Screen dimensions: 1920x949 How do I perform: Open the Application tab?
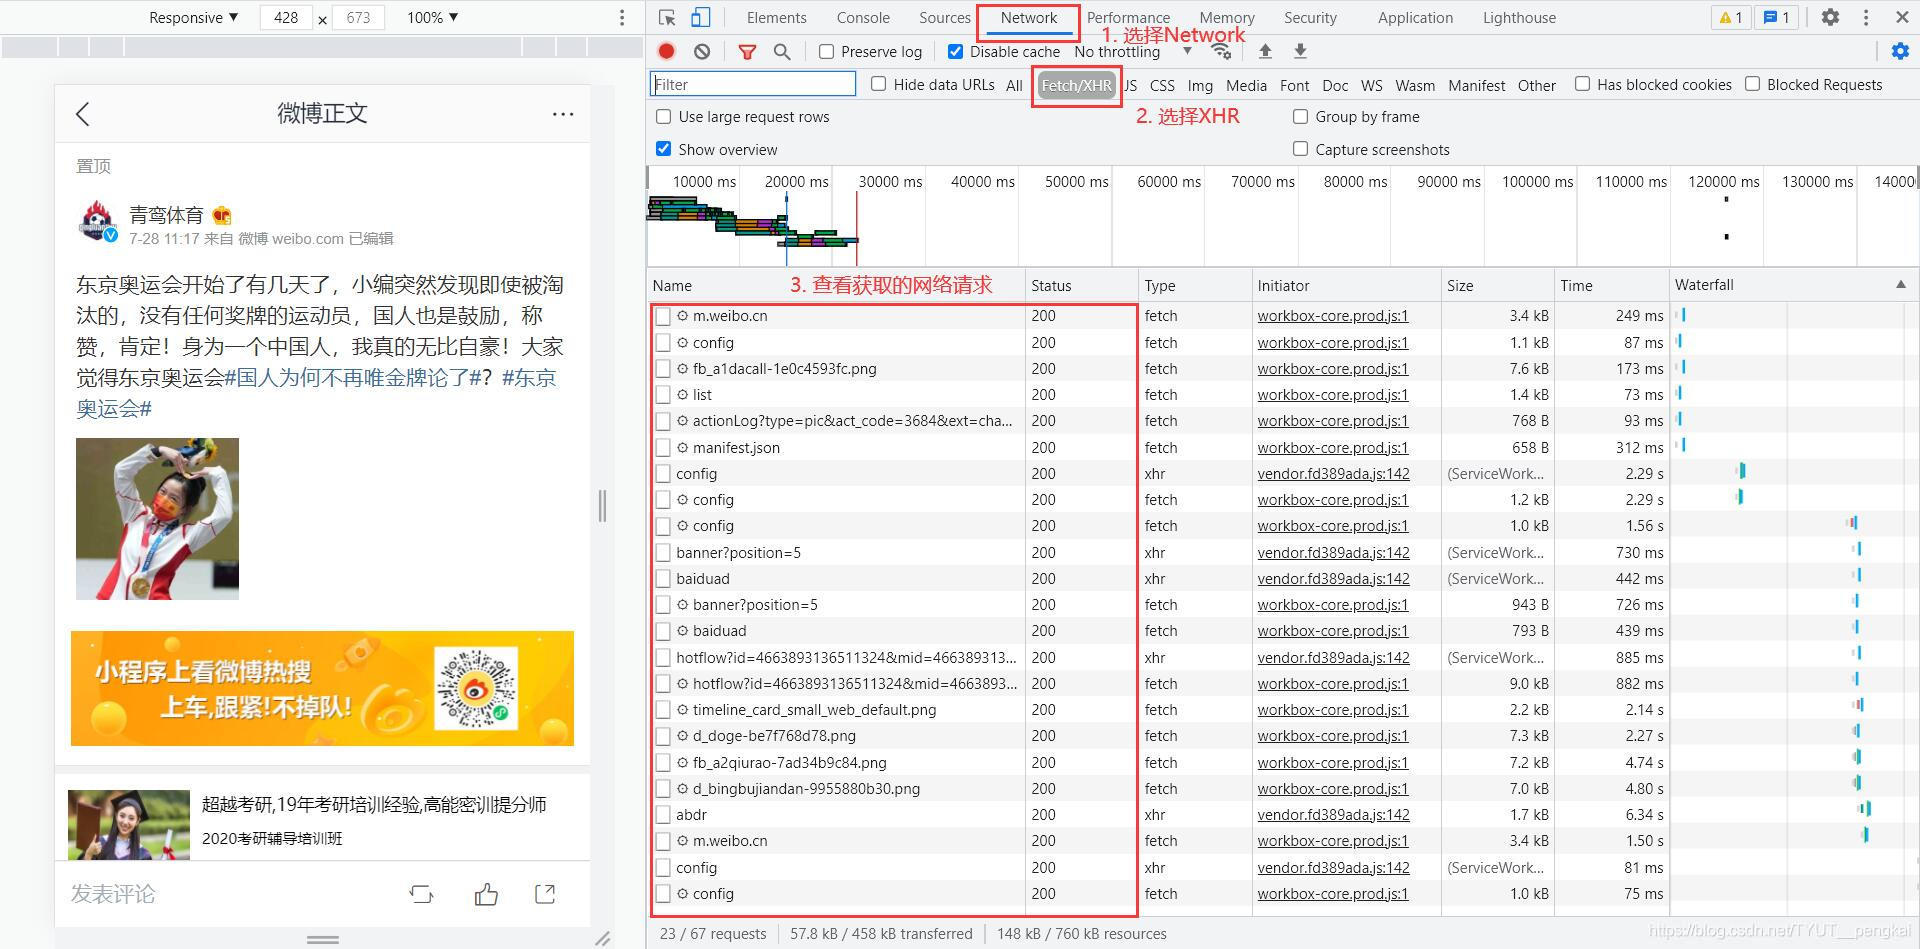click(x=1415, y=17)
